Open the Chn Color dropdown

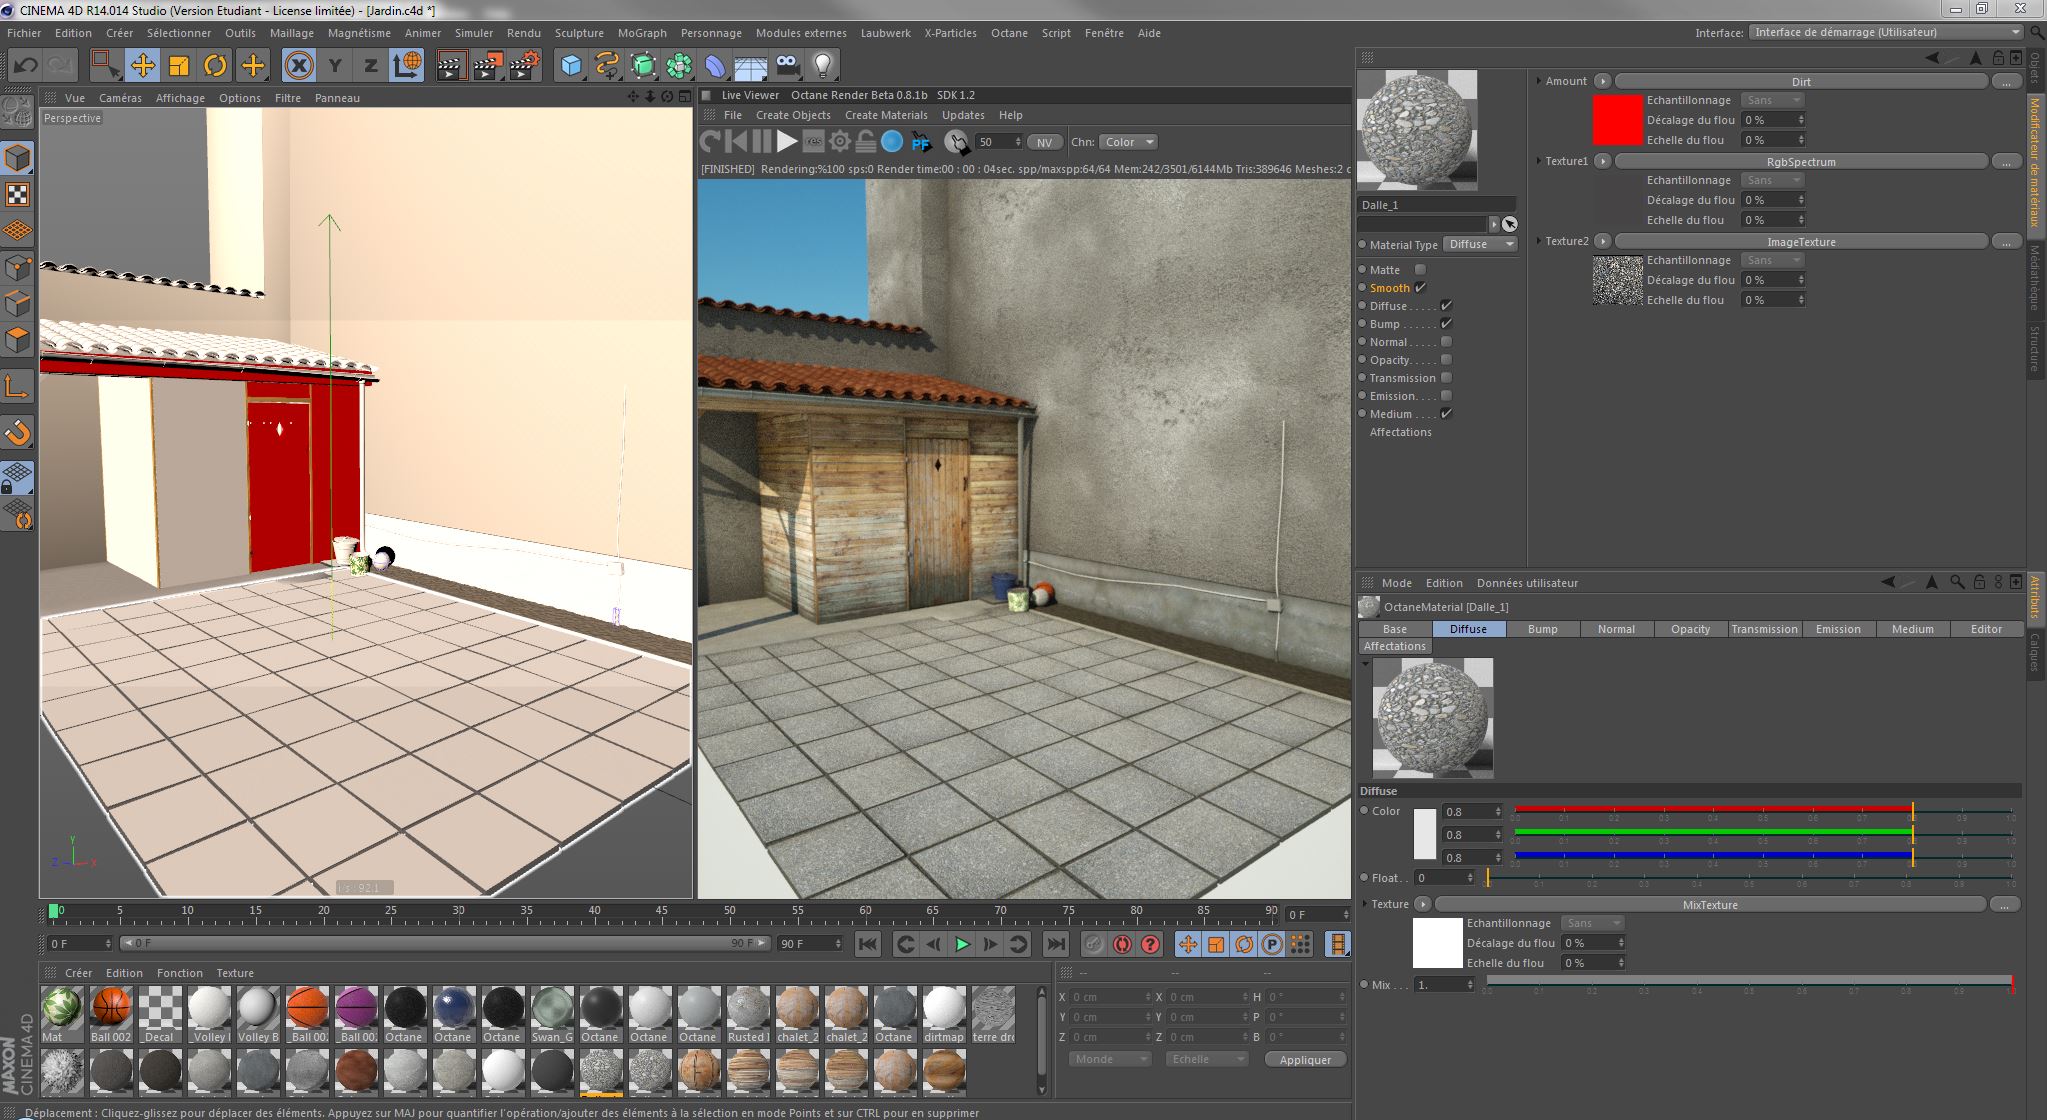[1128, 142]
